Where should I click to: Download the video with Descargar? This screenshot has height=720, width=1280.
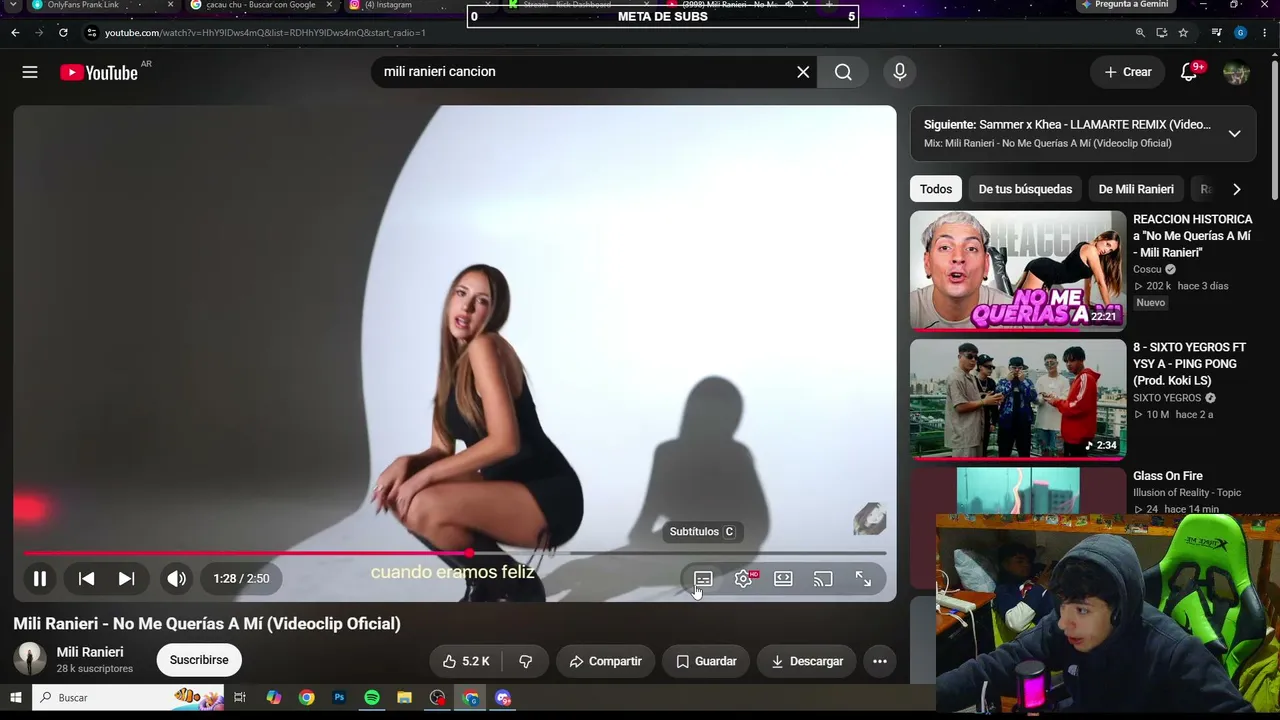point(807,661)
